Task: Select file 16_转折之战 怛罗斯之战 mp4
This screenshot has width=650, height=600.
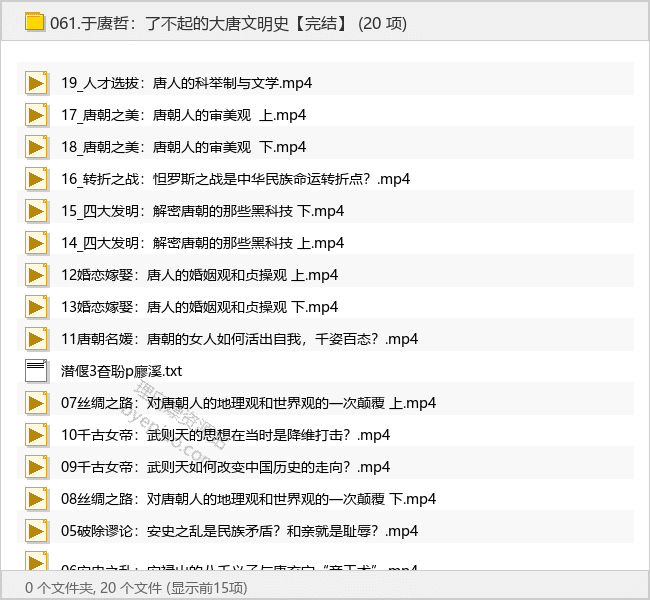Action: click(x=235, y=179)
